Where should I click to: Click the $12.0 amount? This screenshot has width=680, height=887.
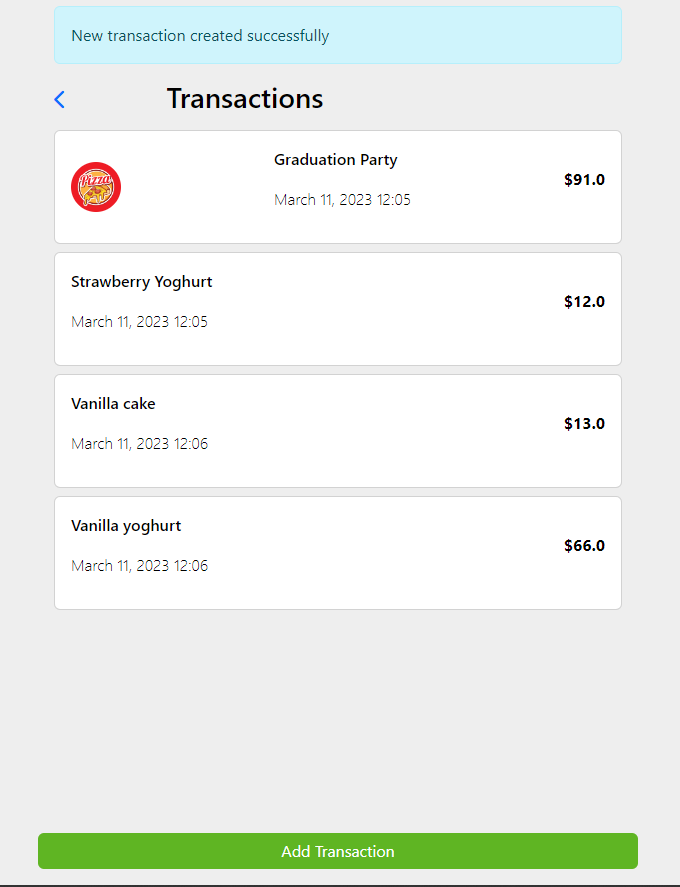click(584, 302)
